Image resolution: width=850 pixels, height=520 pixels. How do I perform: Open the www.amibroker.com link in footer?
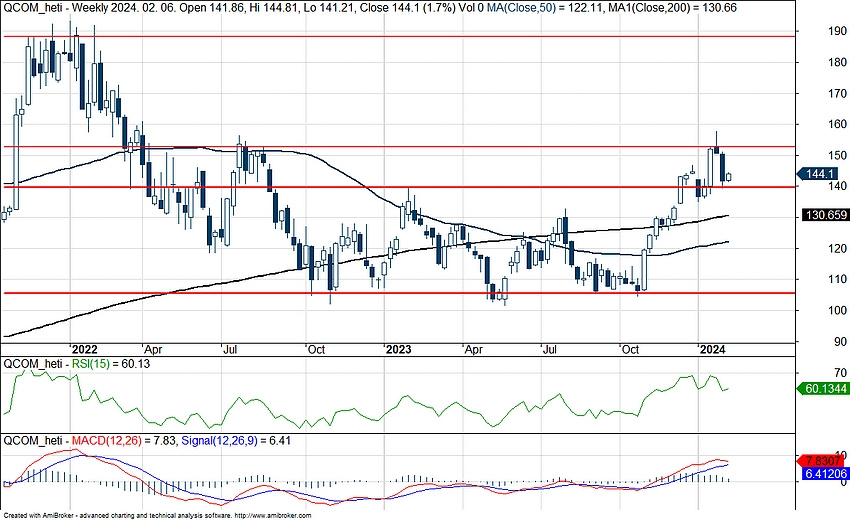pos(274,516)
